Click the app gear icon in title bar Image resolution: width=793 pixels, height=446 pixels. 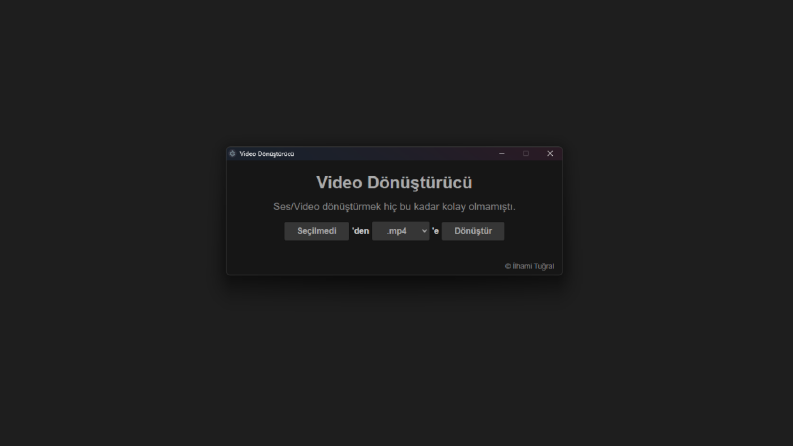pos(233,154)
